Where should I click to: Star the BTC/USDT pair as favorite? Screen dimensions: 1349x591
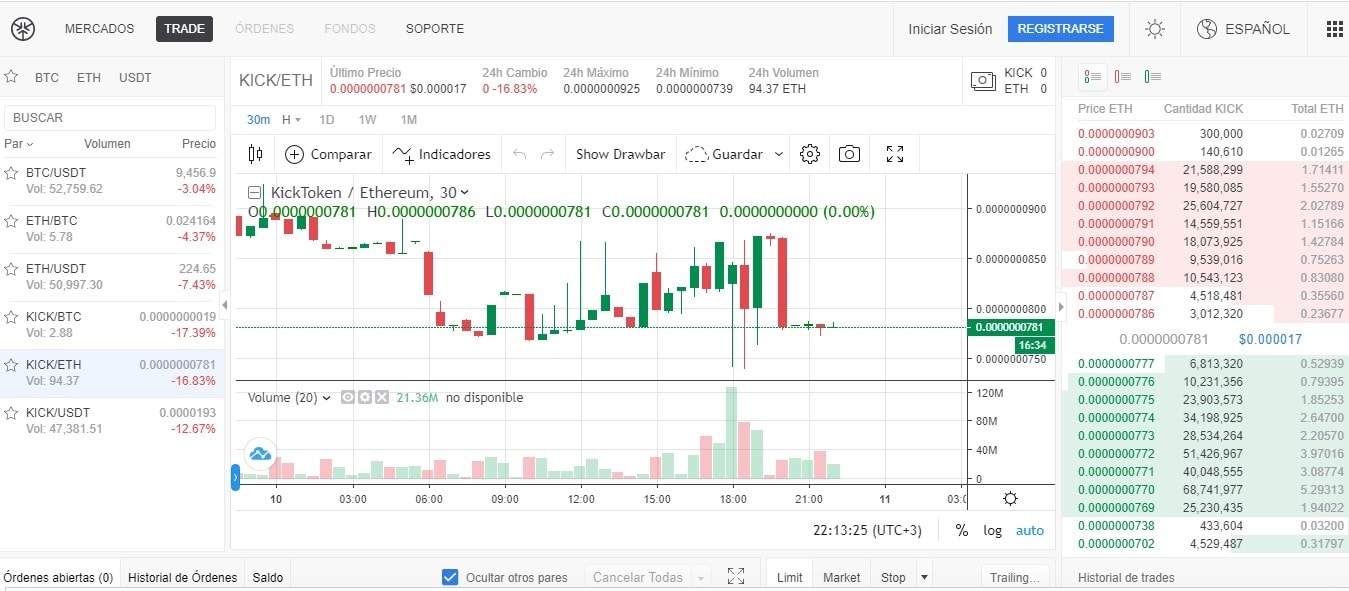tap(12, 173)
